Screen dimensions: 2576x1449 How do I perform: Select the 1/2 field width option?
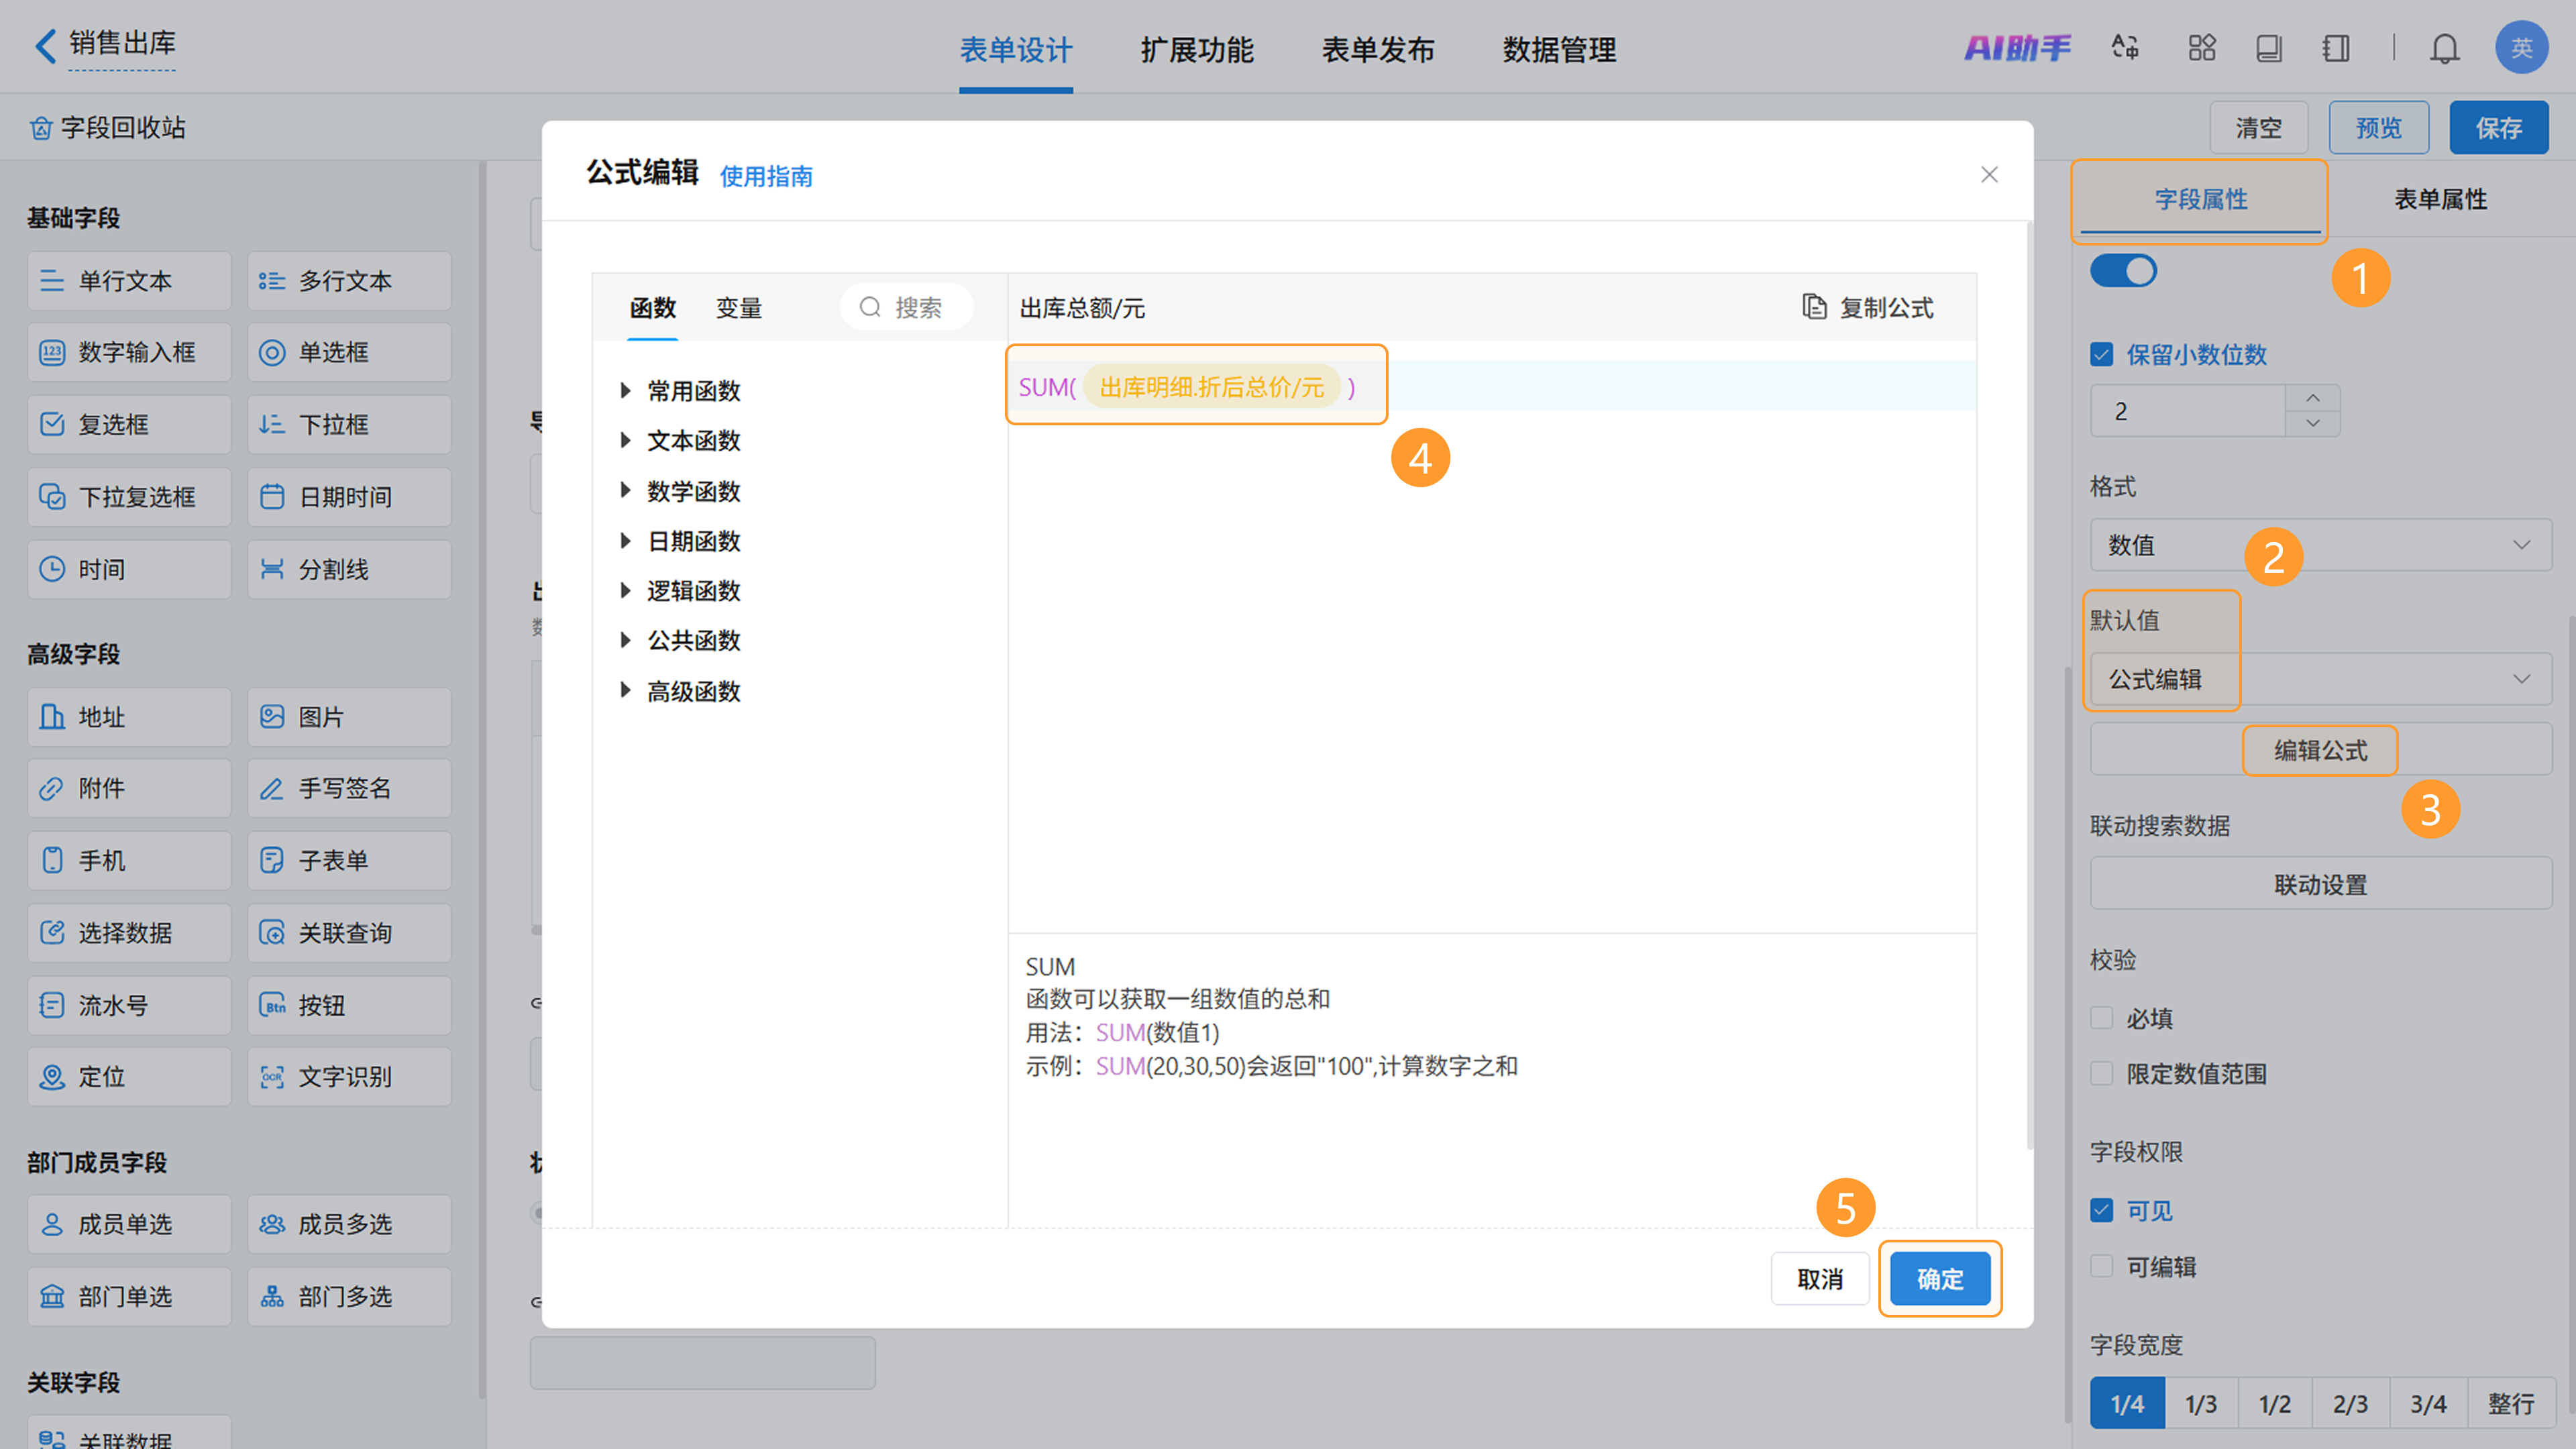2274,1403
